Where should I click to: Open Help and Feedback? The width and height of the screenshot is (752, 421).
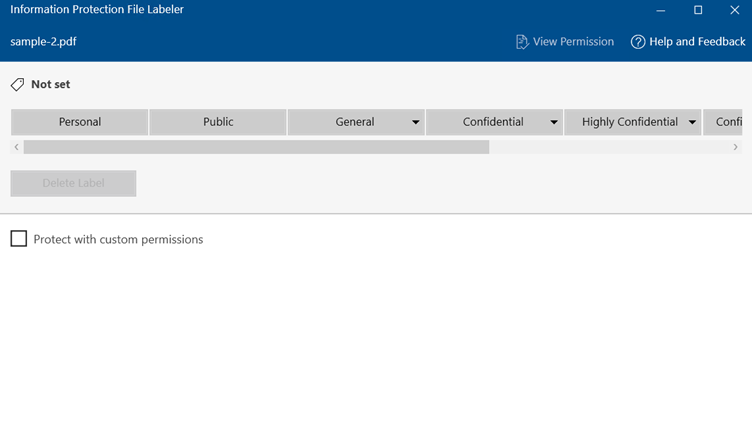pyautogui.click(x=697, y=42)
